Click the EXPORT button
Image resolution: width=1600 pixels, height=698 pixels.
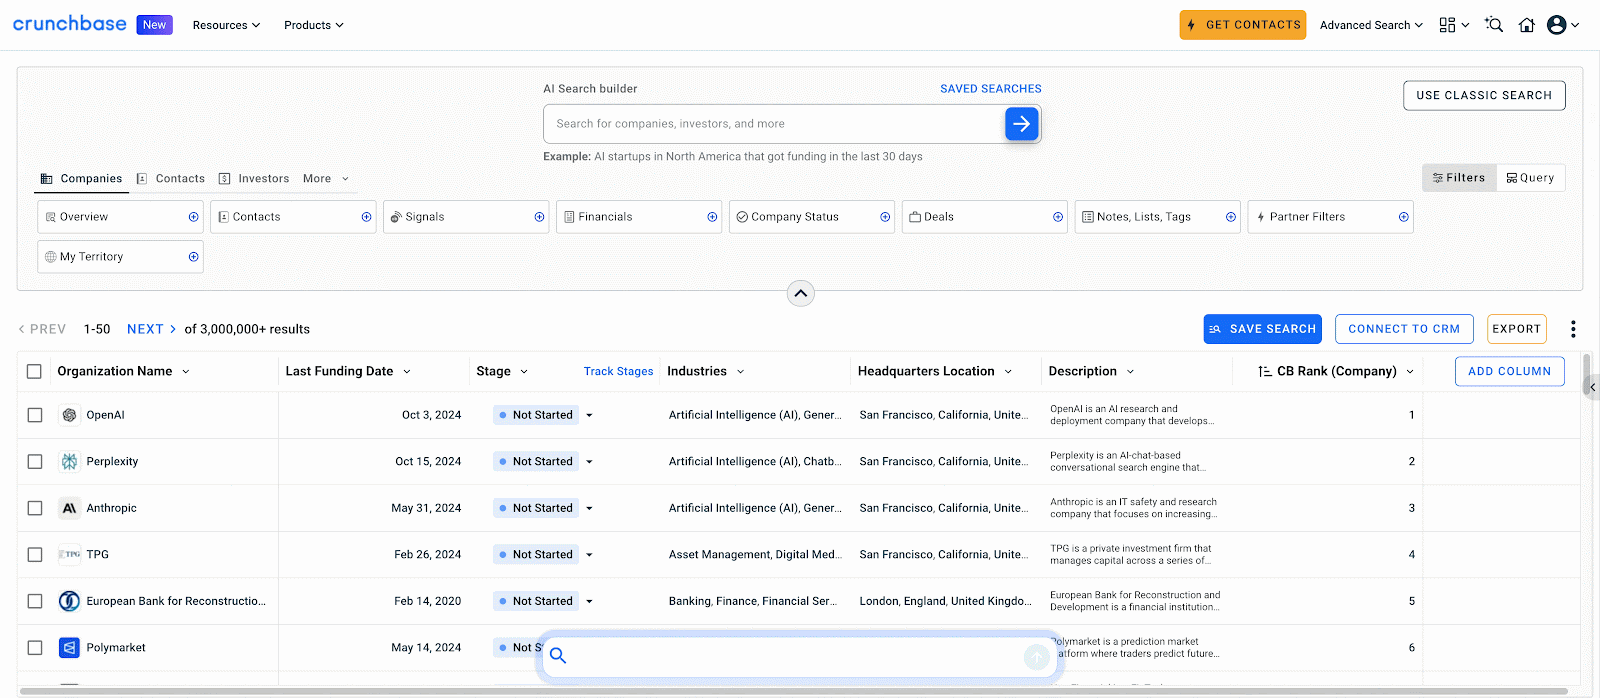[1517, 329]
